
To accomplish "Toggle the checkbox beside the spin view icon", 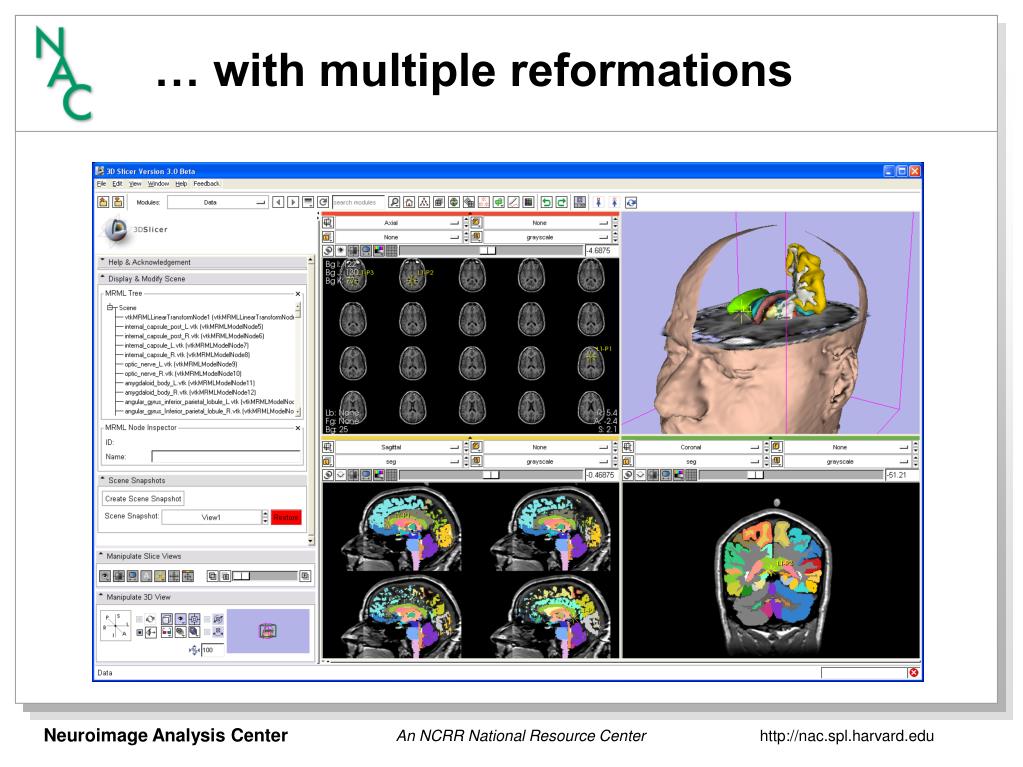I will pyautogui.click(x=140, y=619).
